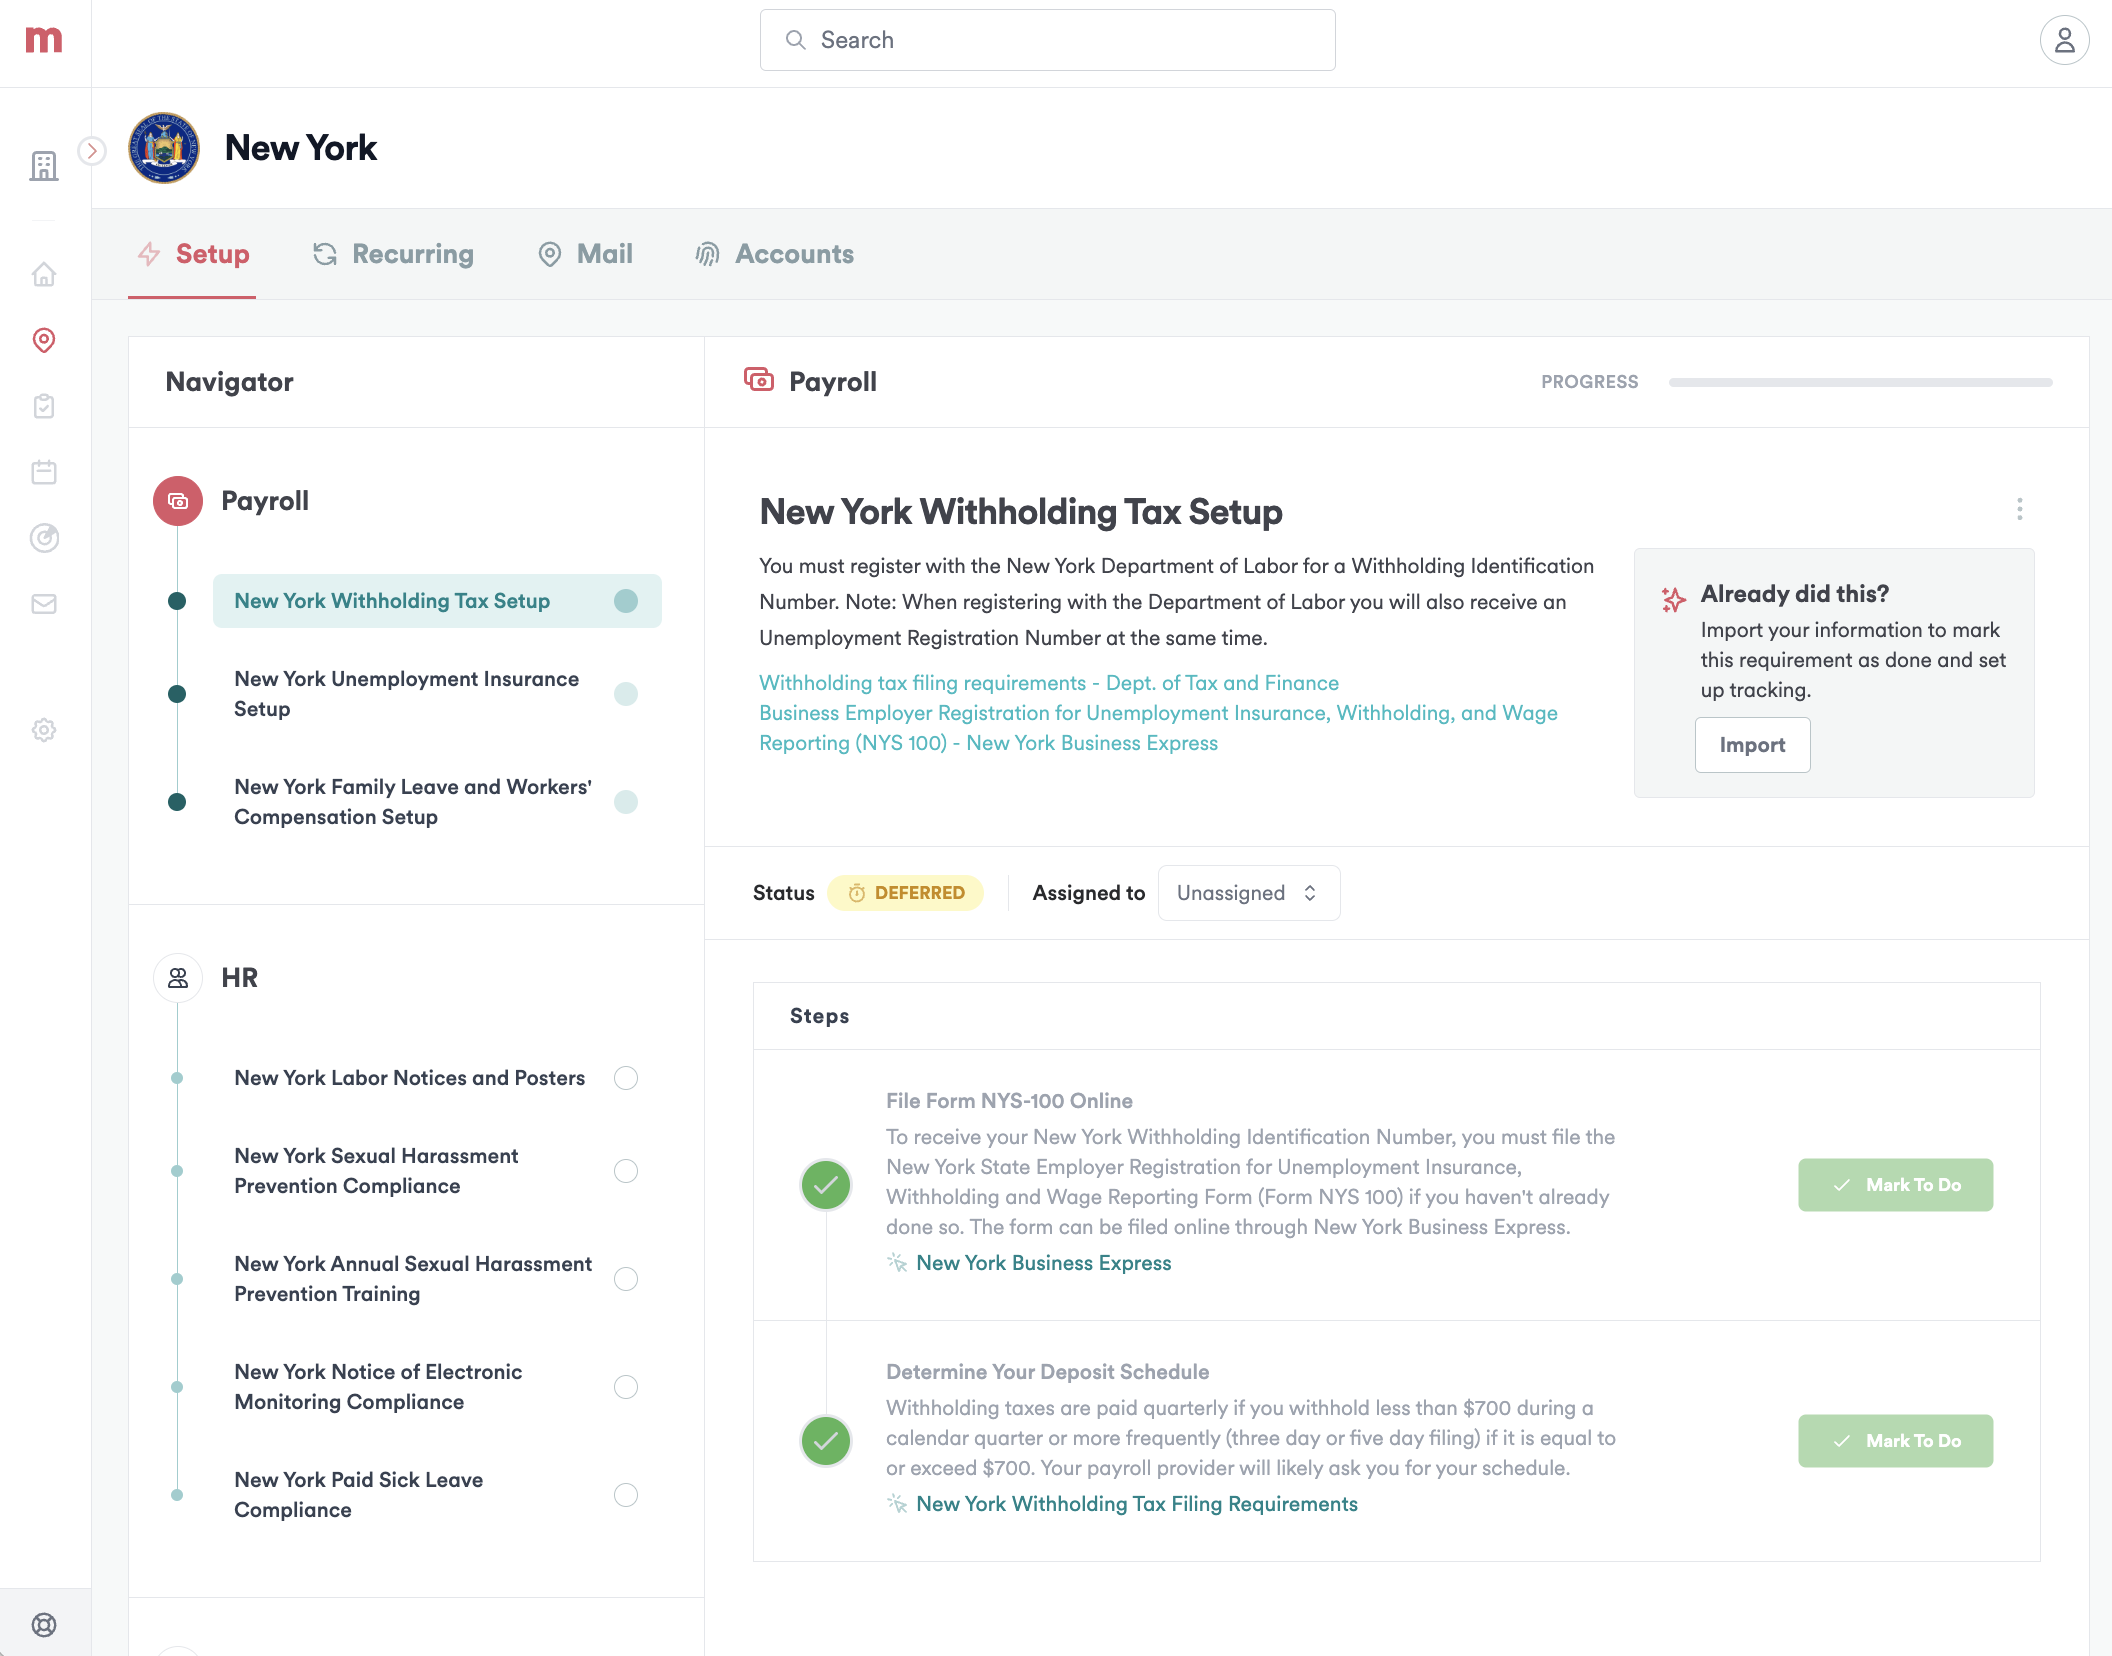Open the three-dot menu on Withholding Tax Setup
Screen dimensions: 2112x1656
(2019, 509)
